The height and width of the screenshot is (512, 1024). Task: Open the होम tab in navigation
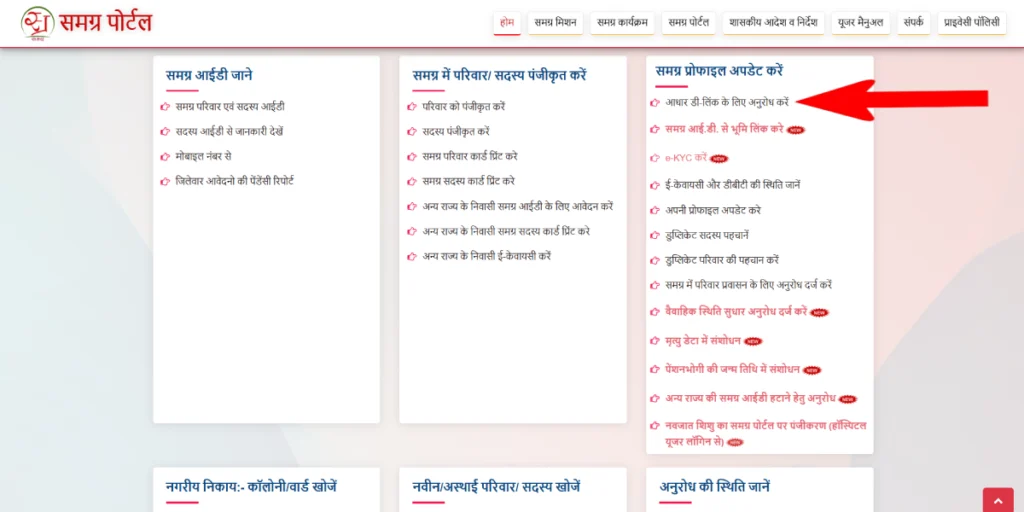507,22
